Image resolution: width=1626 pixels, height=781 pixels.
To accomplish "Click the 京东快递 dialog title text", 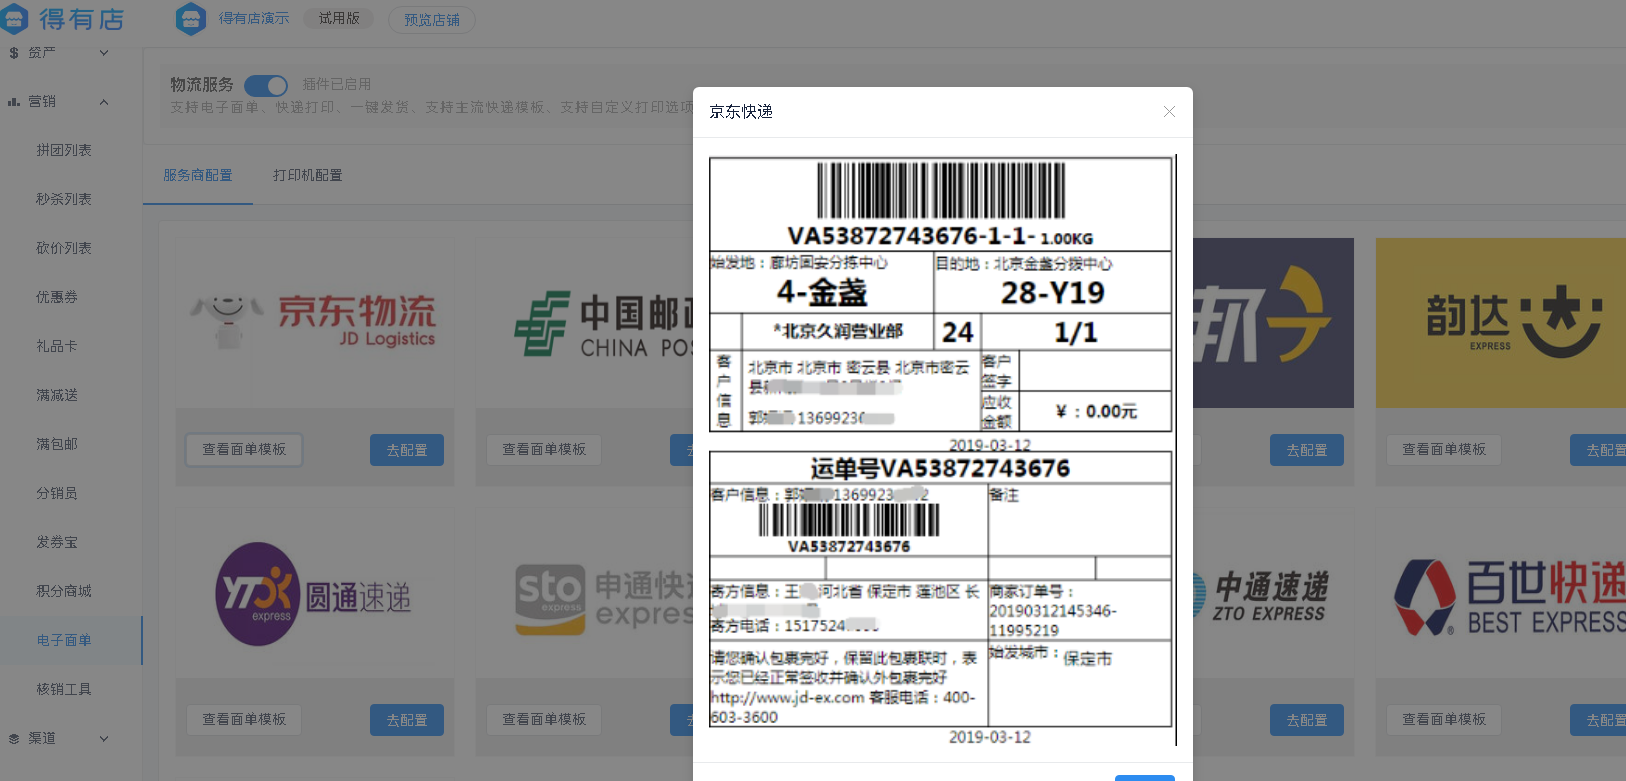I will [741, 112].
